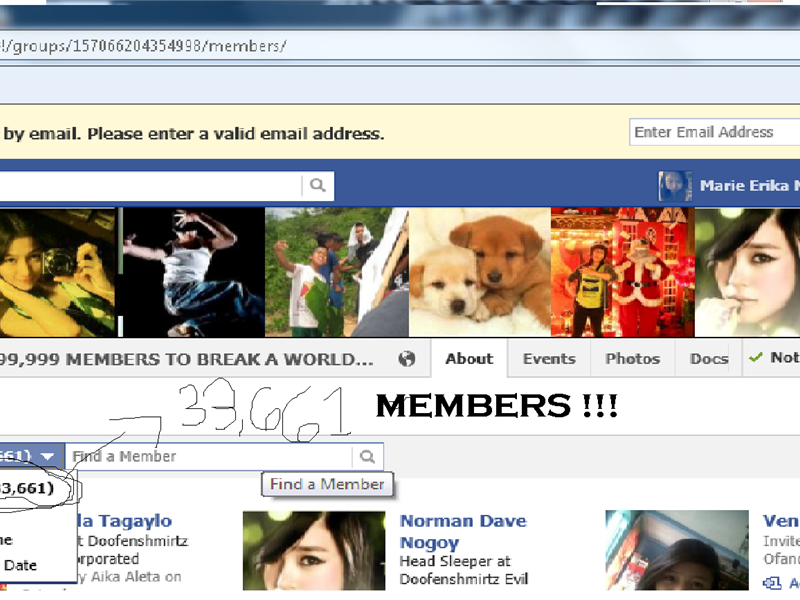Click the globe privacy icon beside the tabs

(407, 358)
